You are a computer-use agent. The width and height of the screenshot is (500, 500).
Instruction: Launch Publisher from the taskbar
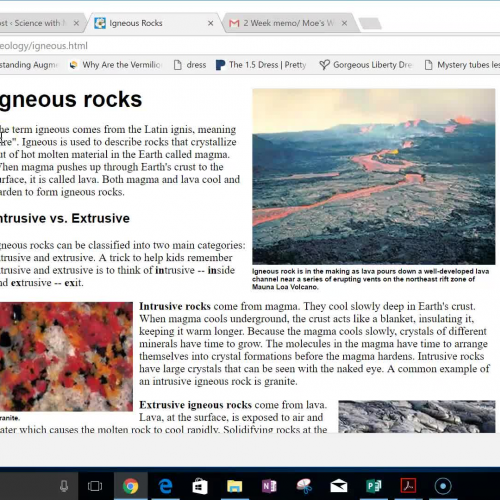(x=374, y=486)
